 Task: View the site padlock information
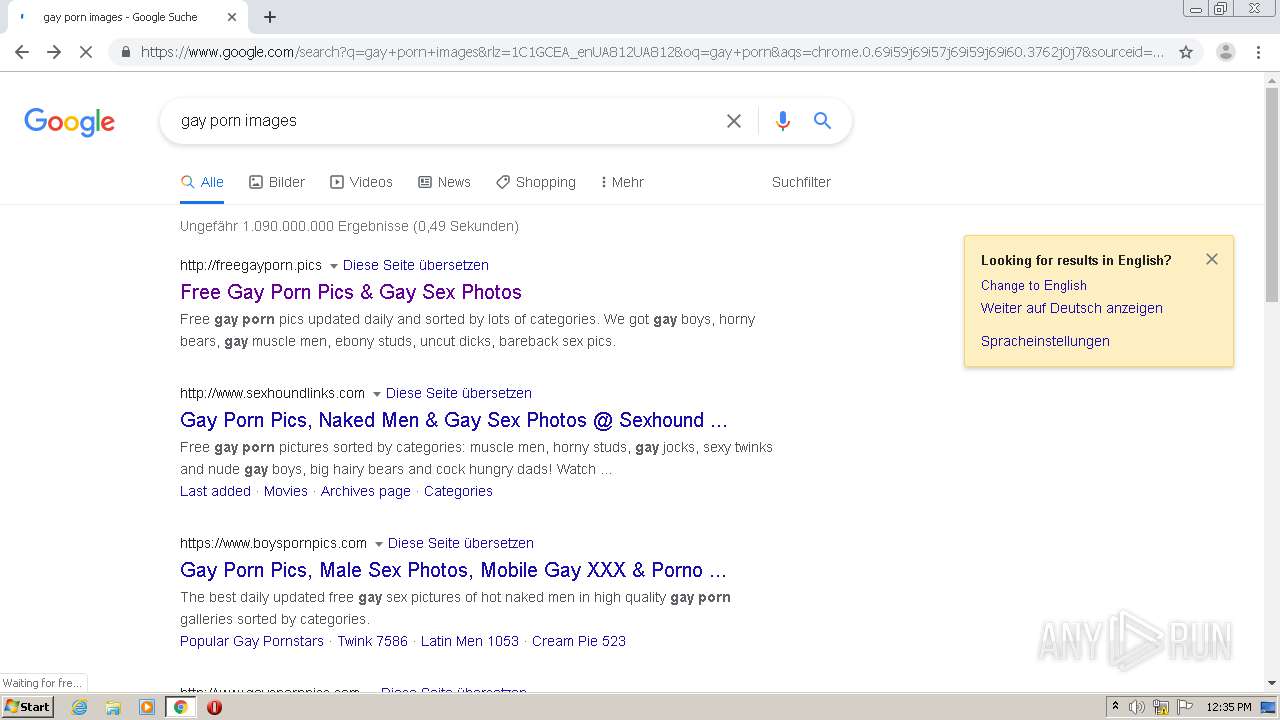(x=125, y=52)
